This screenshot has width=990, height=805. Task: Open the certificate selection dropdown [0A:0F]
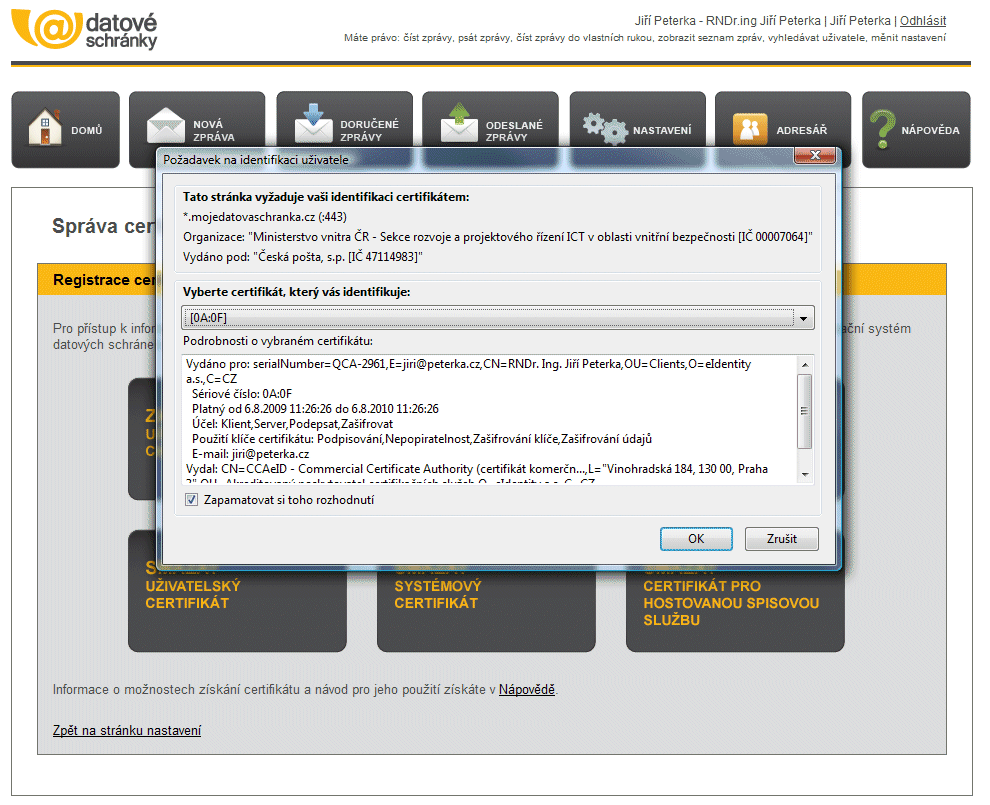tap(498, 318)
